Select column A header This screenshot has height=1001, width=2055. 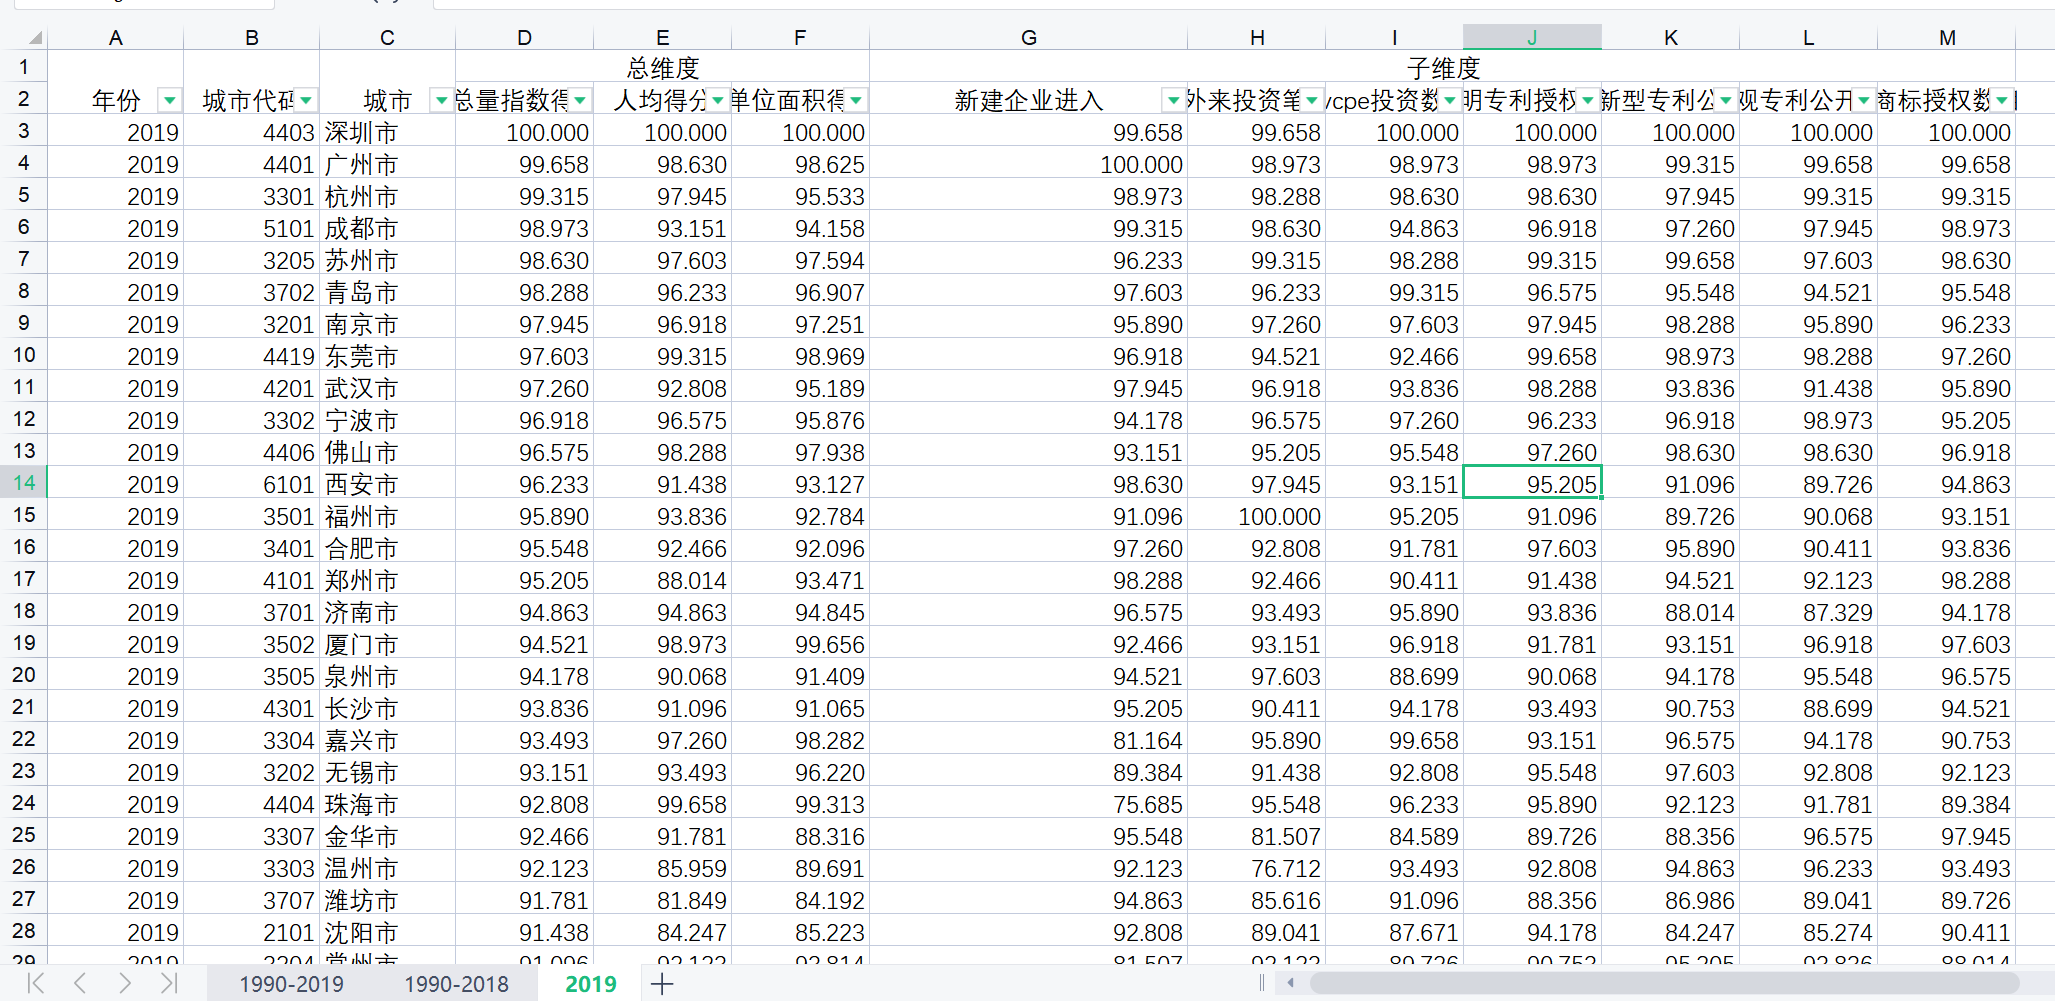click(116, 37)
